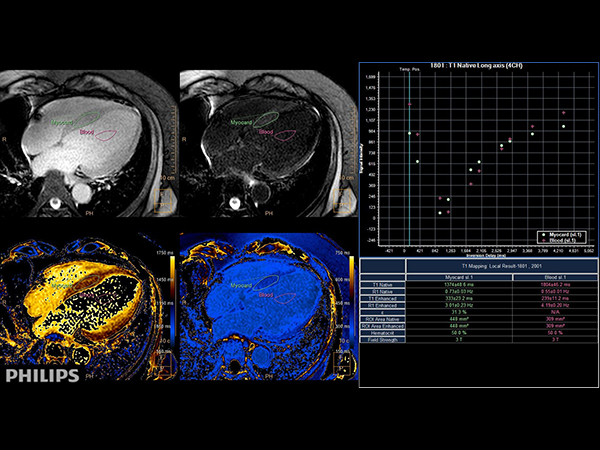The width and height of the screenshot is (600, 450).
Task: Select the orientation cube in the native grayscale image
Action: pos(163,201)
